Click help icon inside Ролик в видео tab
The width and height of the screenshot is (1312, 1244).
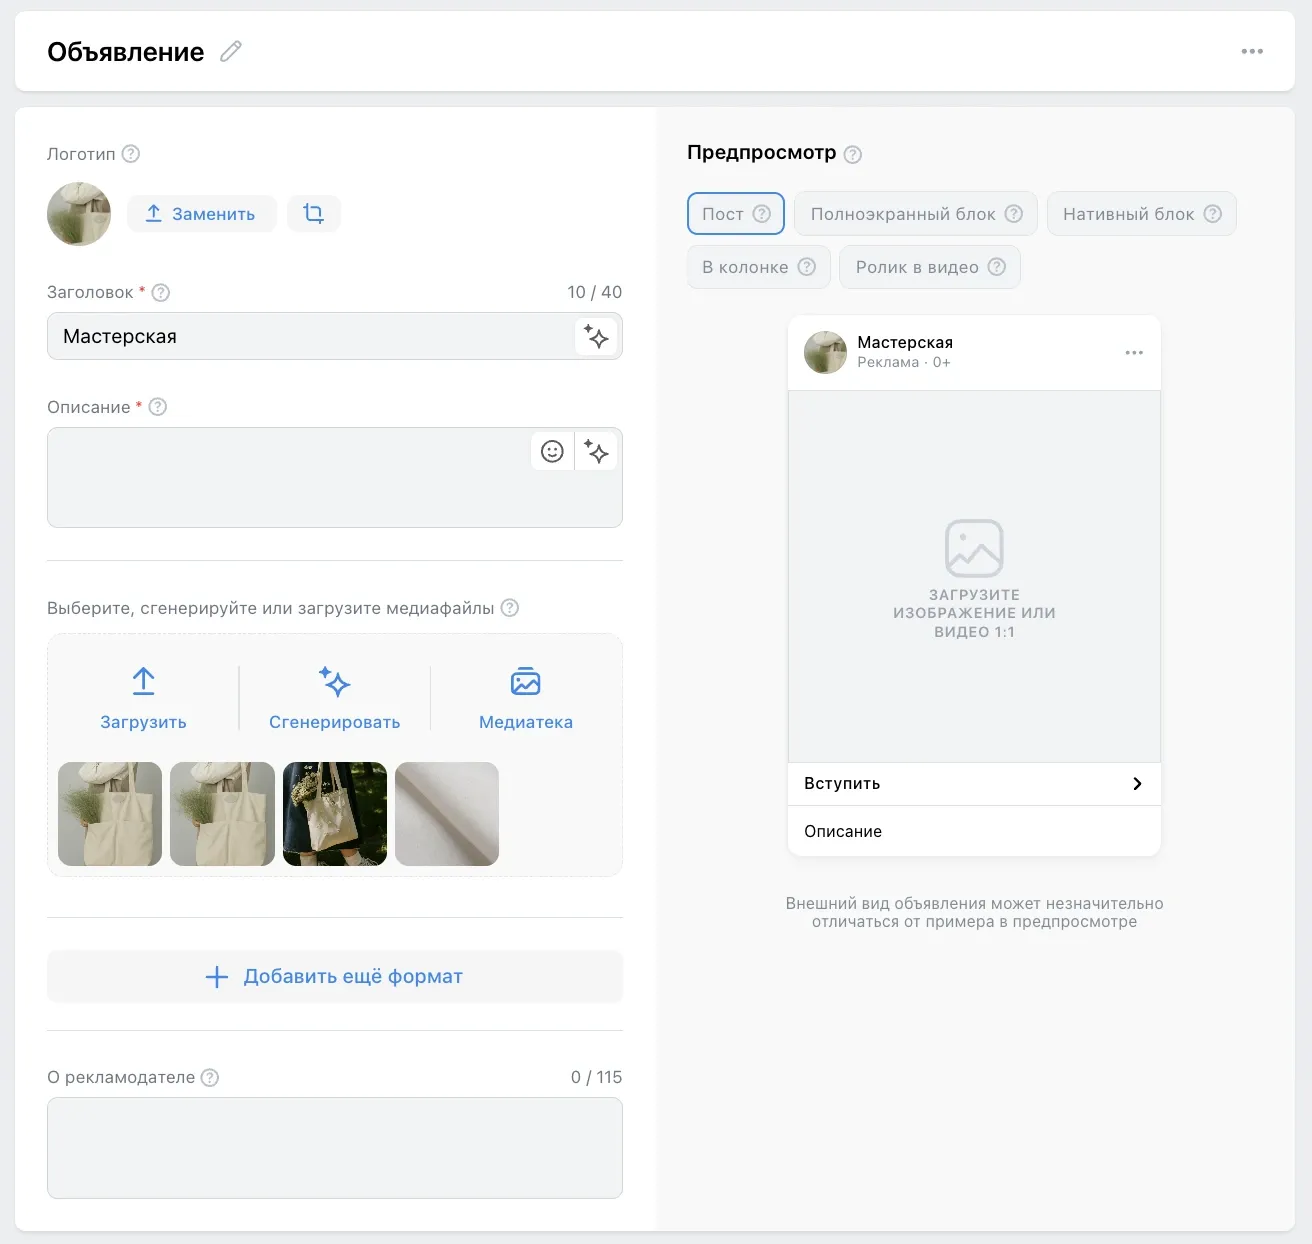[997, 267]
